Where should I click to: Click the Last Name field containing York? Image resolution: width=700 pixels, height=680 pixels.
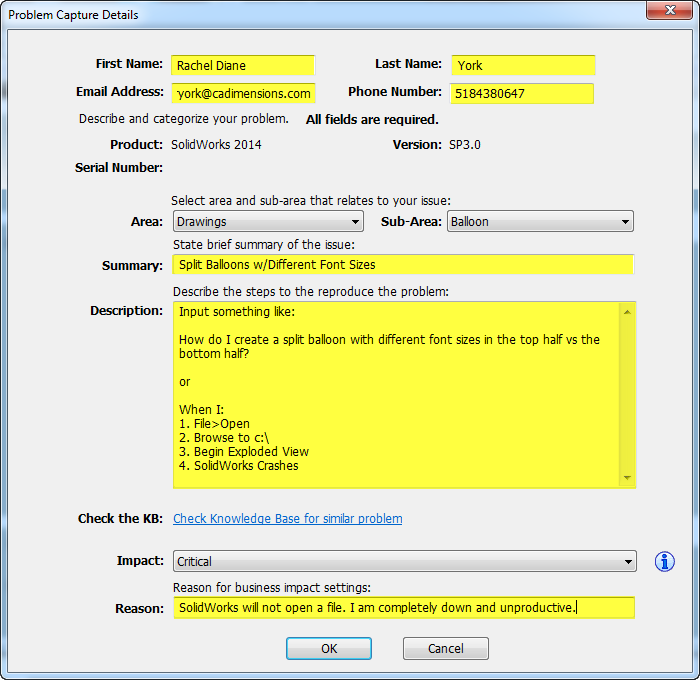(x=523, y=66)
